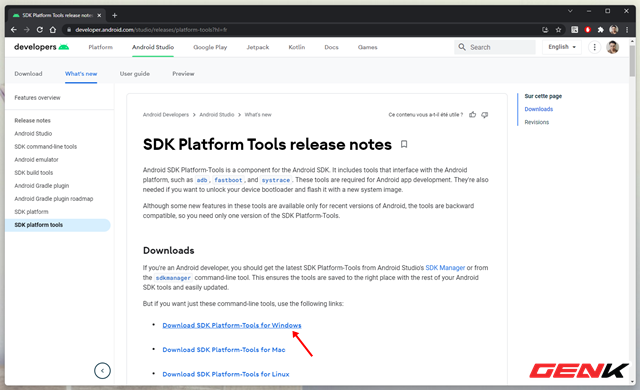Screen dimensions: 640x390
Task: Click the address bar URL field
Action: click(302, 30)
